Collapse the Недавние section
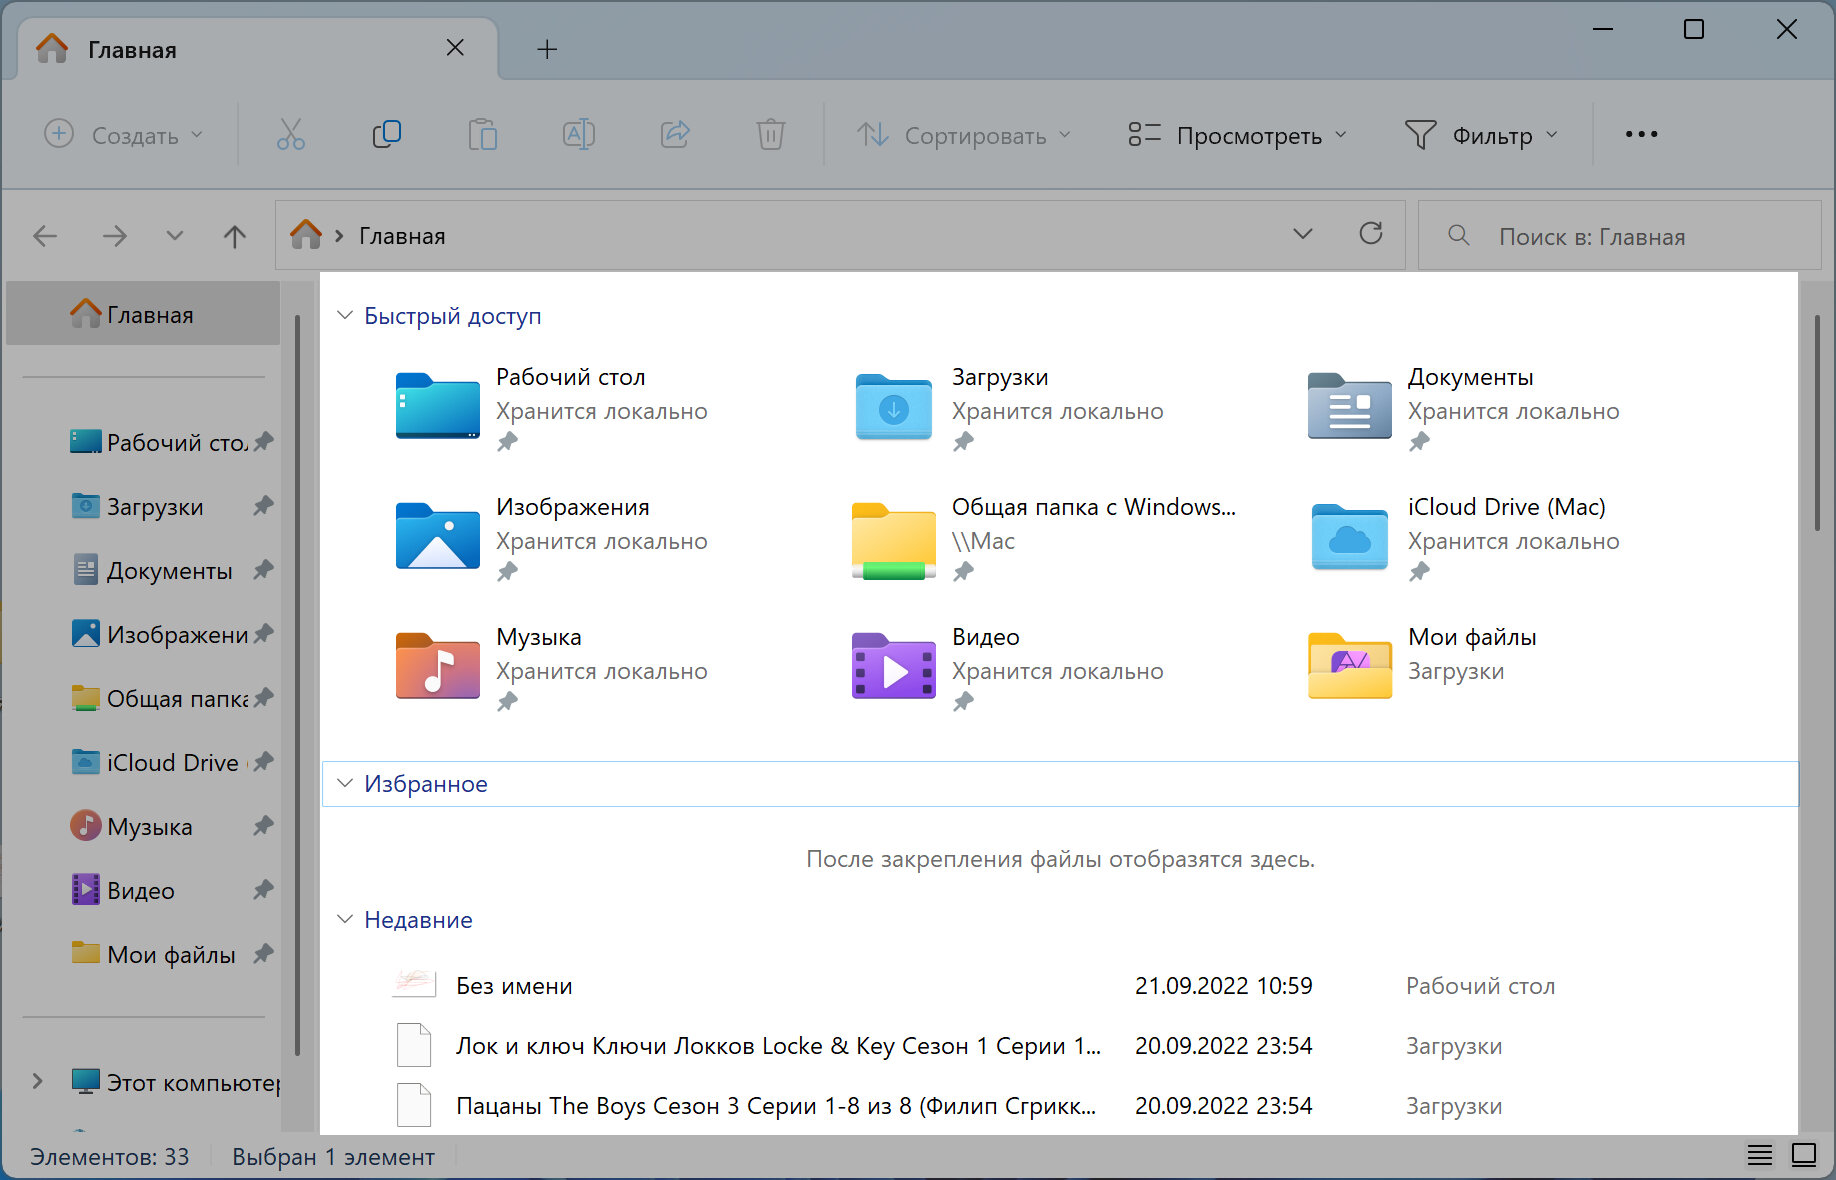 (x=345, y=920)
